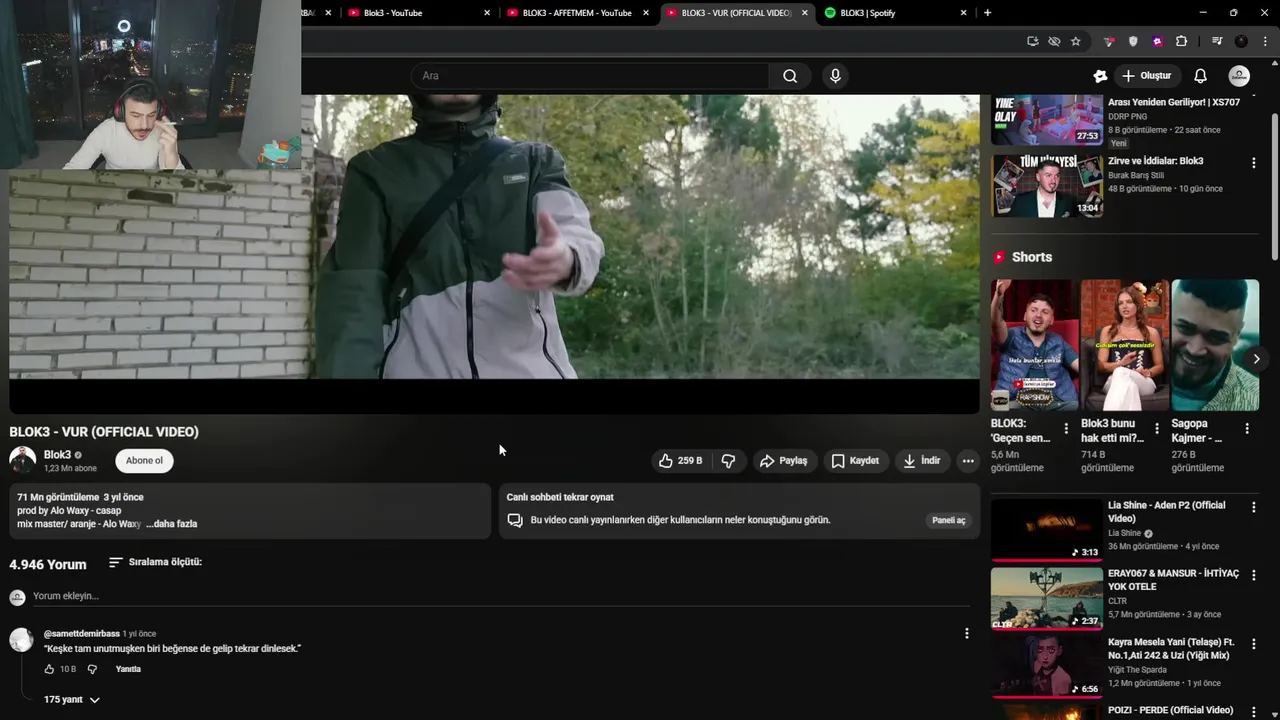Click the purple extension icon in toolbar
This screenshot has height=720, width=1280.
coord(1157,41)
